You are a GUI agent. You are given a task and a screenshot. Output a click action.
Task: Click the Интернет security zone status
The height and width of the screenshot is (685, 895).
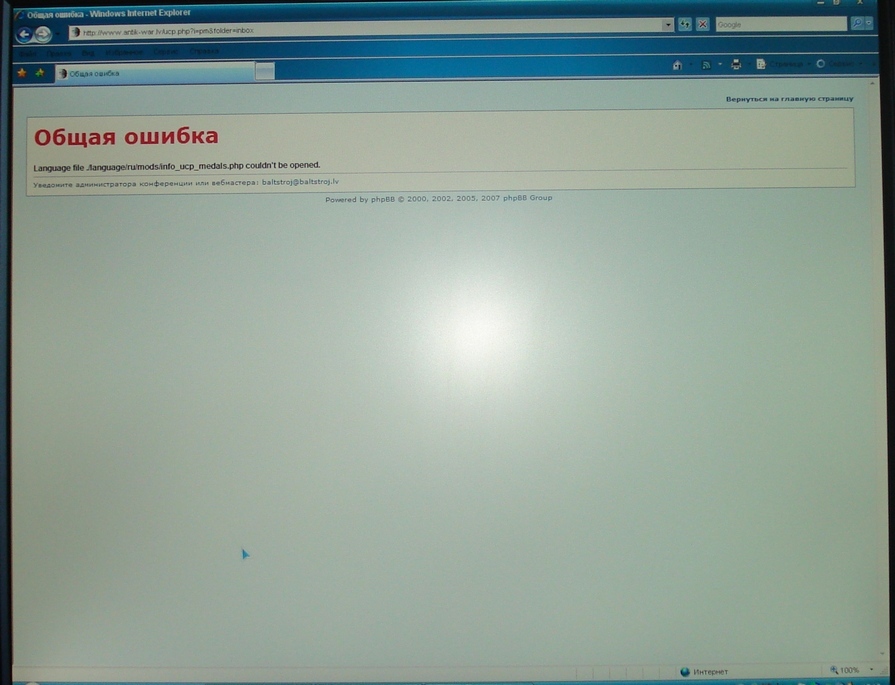tap(704, 672)
